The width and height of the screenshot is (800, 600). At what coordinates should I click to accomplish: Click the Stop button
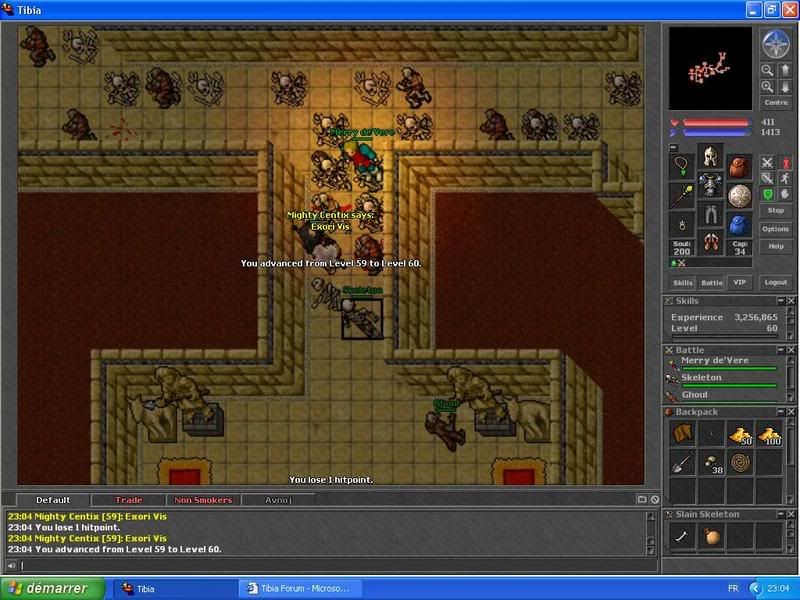[776, 210]
